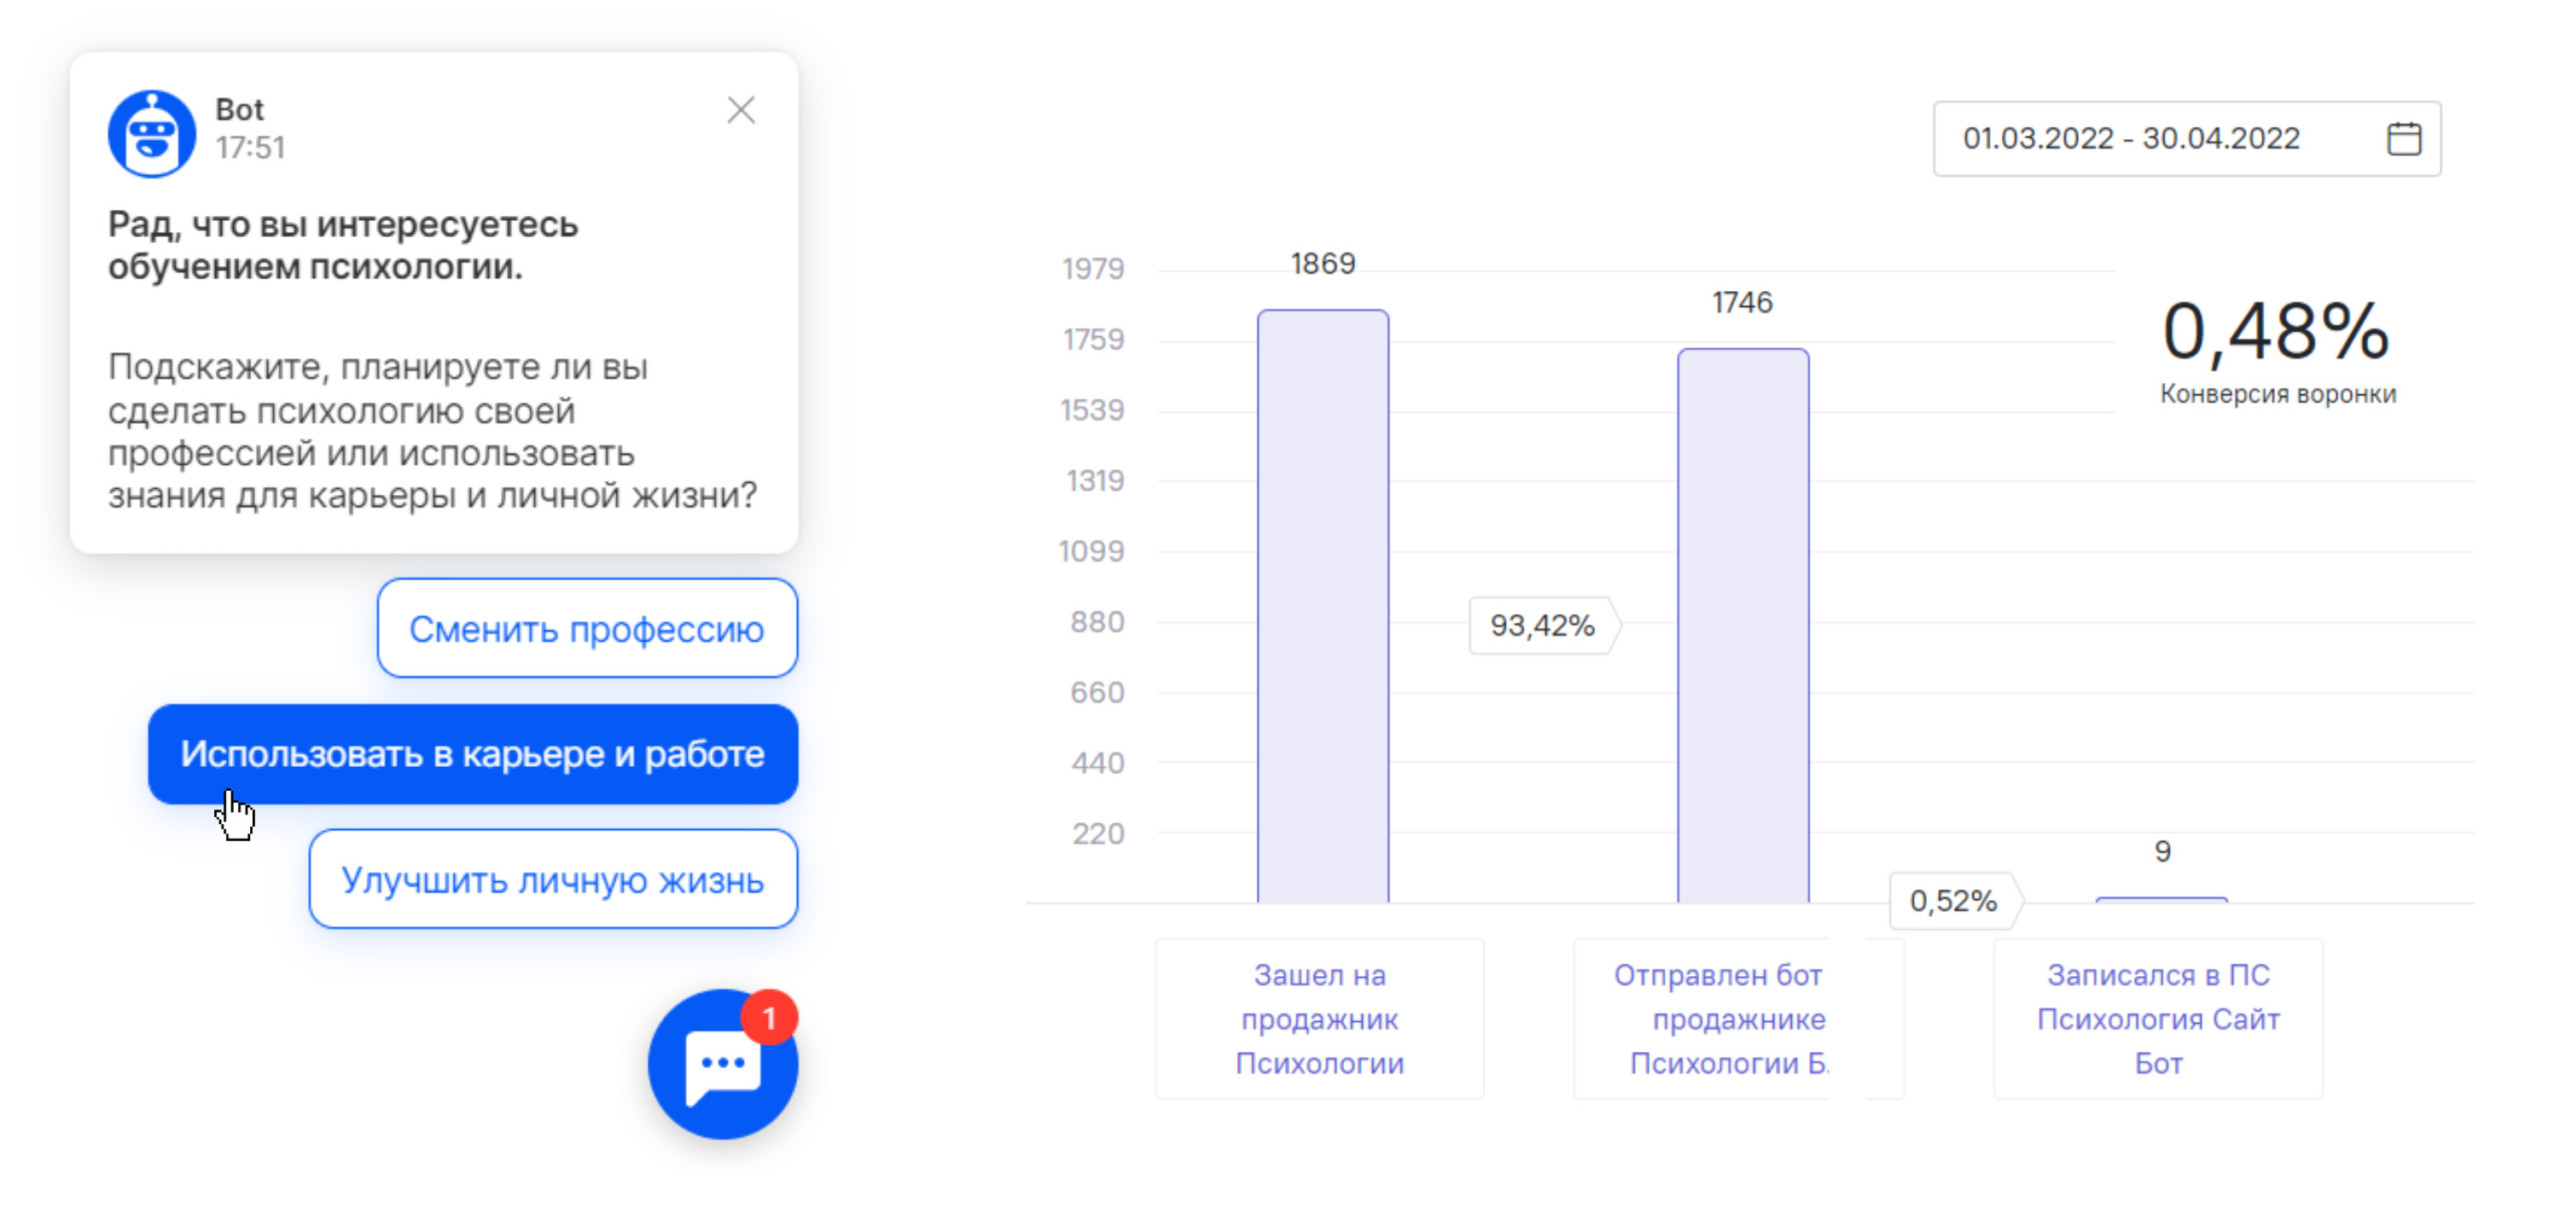Click the value 1869 above first bar
2560x1214 pixels.
pos(1322,264)
